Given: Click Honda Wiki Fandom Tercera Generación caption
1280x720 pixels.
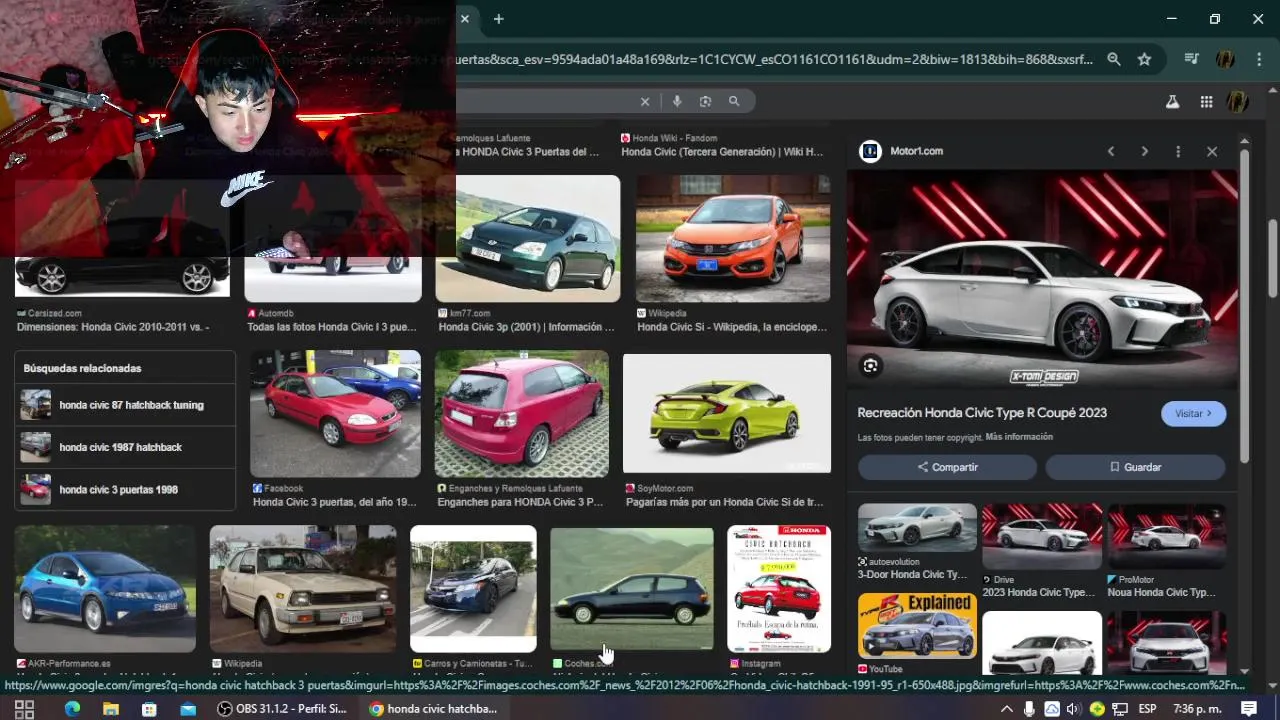Looking at the screenshot, I should (x=722, y=152).
